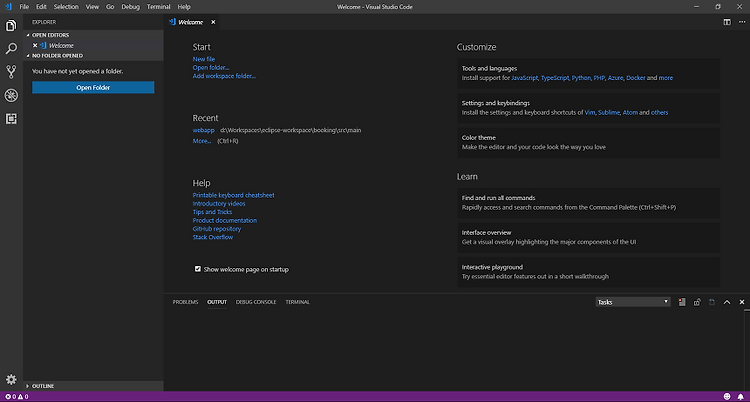This screenshot has height=402, width=750.
Task: Open the Explorer view in activity bar
Action: [11, 25]
